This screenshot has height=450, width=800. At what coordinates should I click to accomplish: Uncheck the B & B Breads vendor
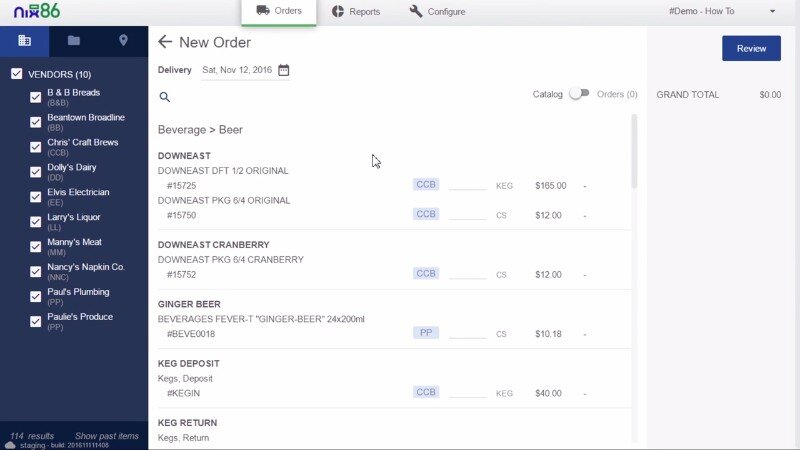[x=36, y=97]
